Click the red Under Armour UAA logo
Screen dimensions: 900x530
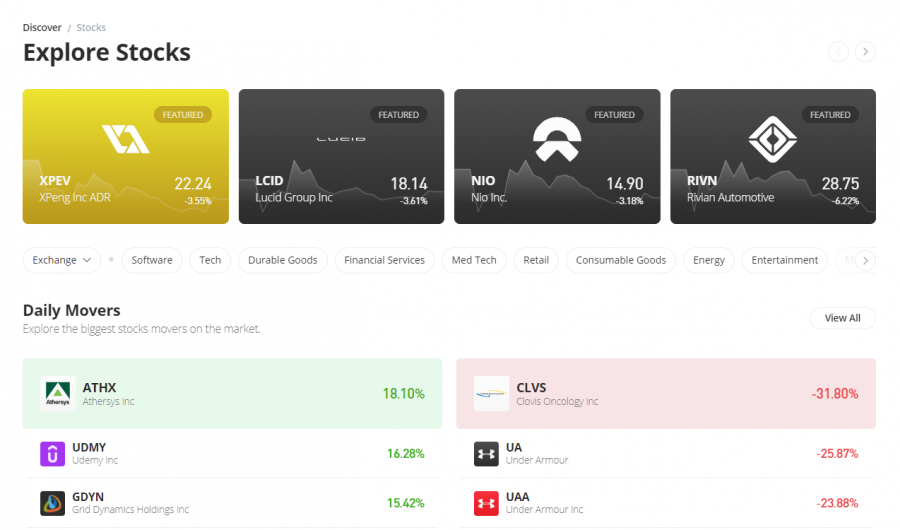(x=486, y=503)
